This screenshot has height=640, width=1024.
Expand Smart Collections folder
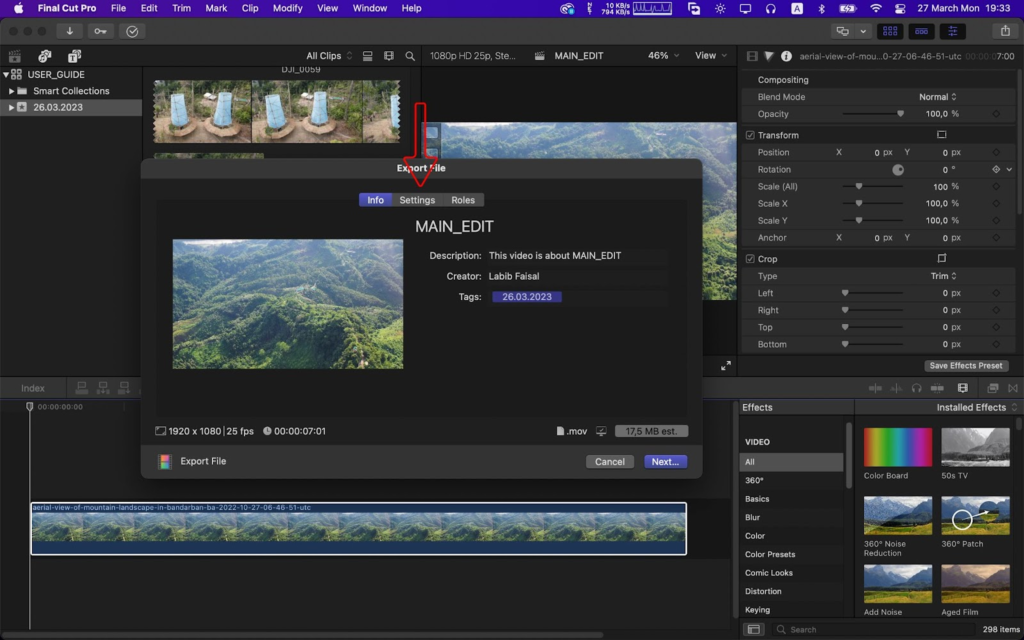11,91
